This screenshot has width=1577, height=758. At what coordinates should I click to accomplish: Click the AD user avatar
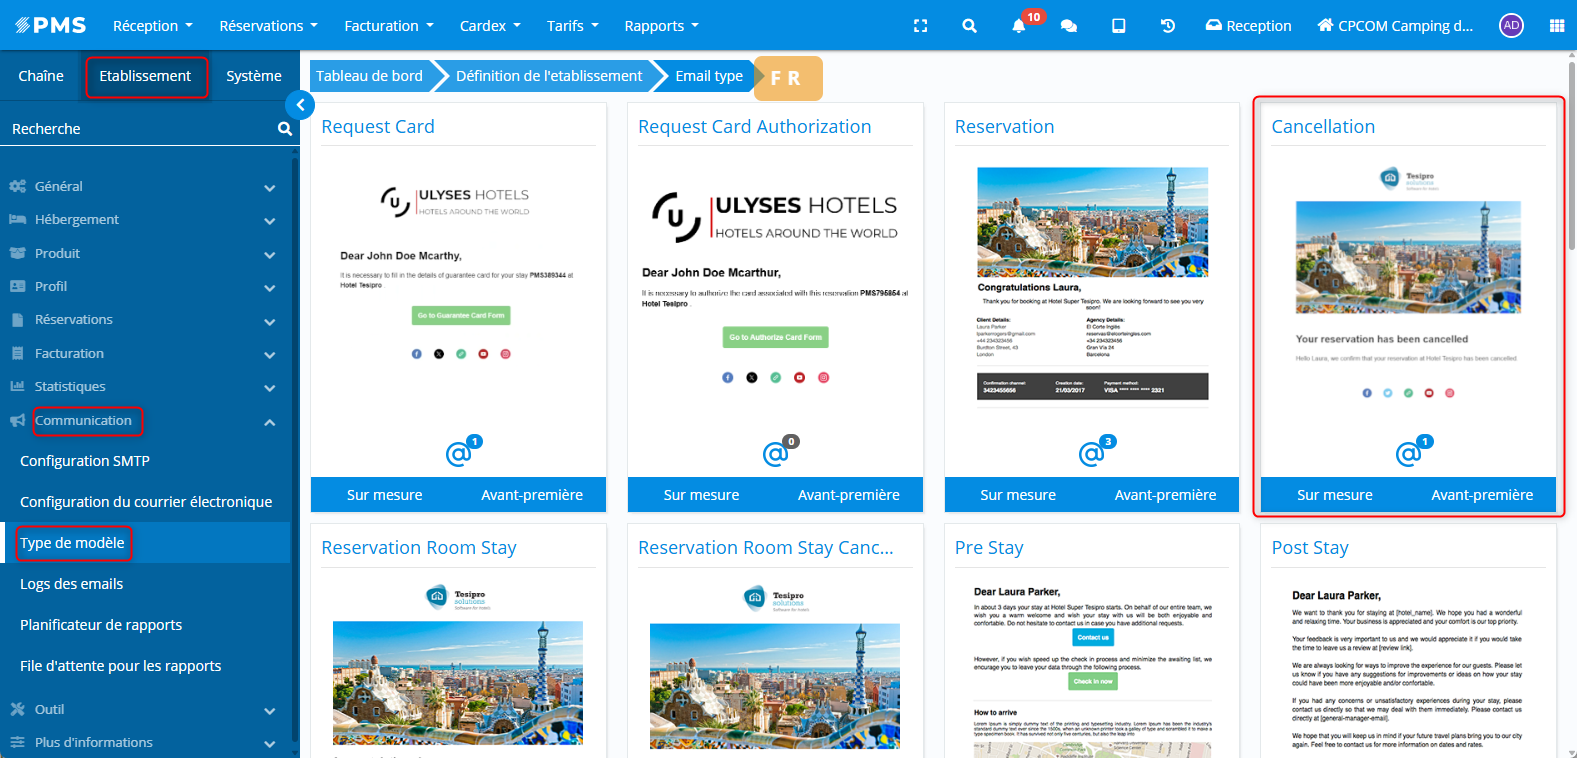coord(1511,26)
